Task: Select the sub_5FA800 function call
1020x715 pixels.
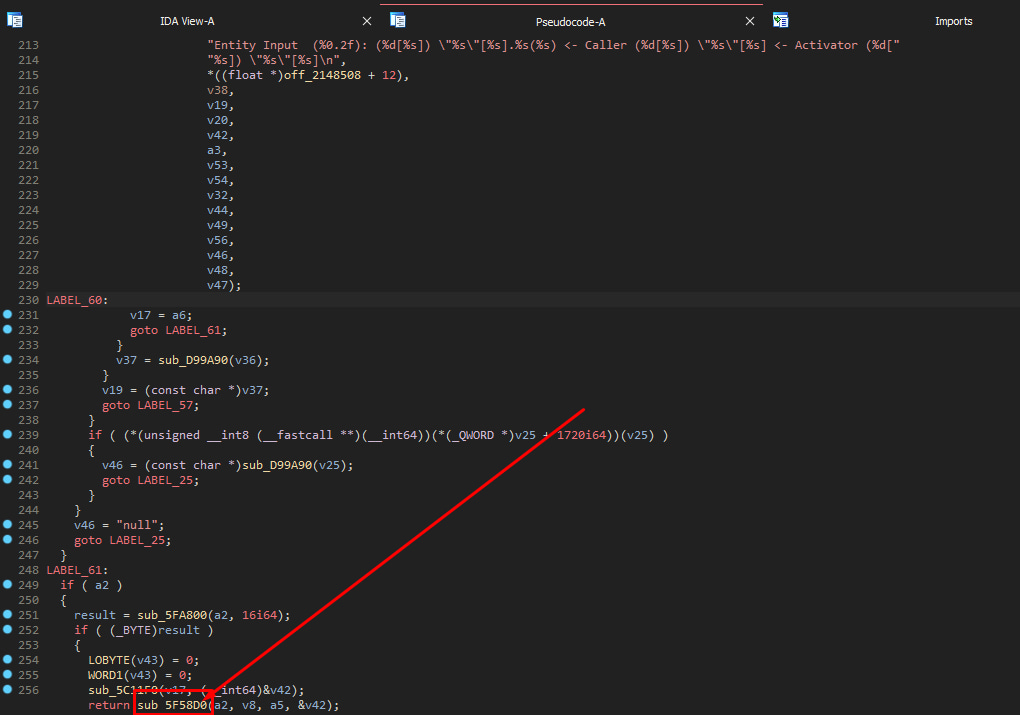Action: [172, 615]
